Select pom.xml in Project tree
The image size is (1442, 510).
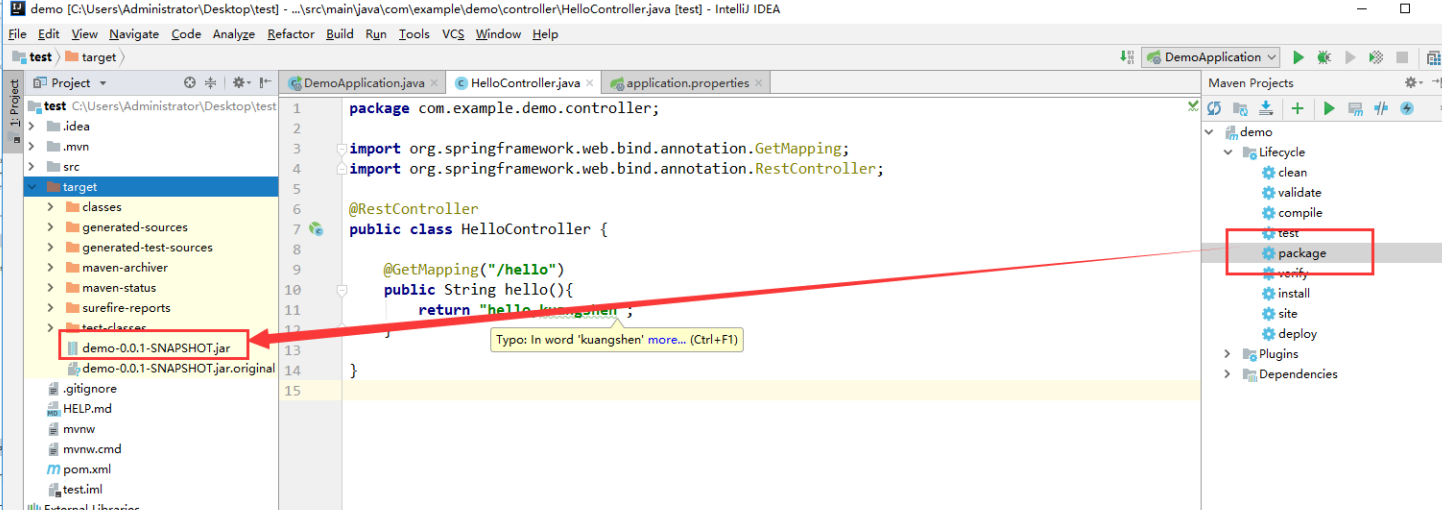pos(78,469)
